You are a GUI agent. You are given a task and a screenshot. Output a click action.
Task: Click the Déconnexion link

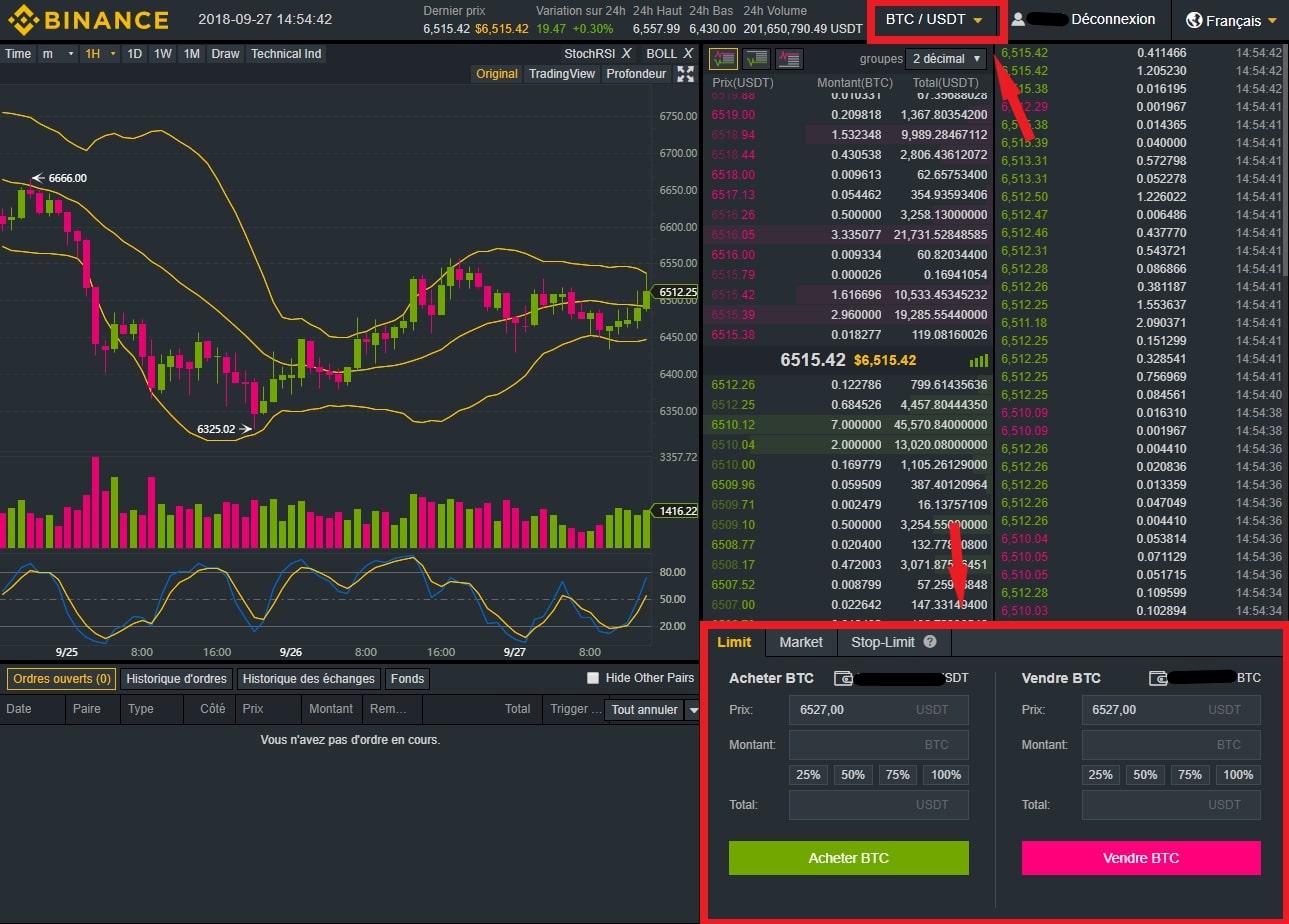pos(1113,19)
